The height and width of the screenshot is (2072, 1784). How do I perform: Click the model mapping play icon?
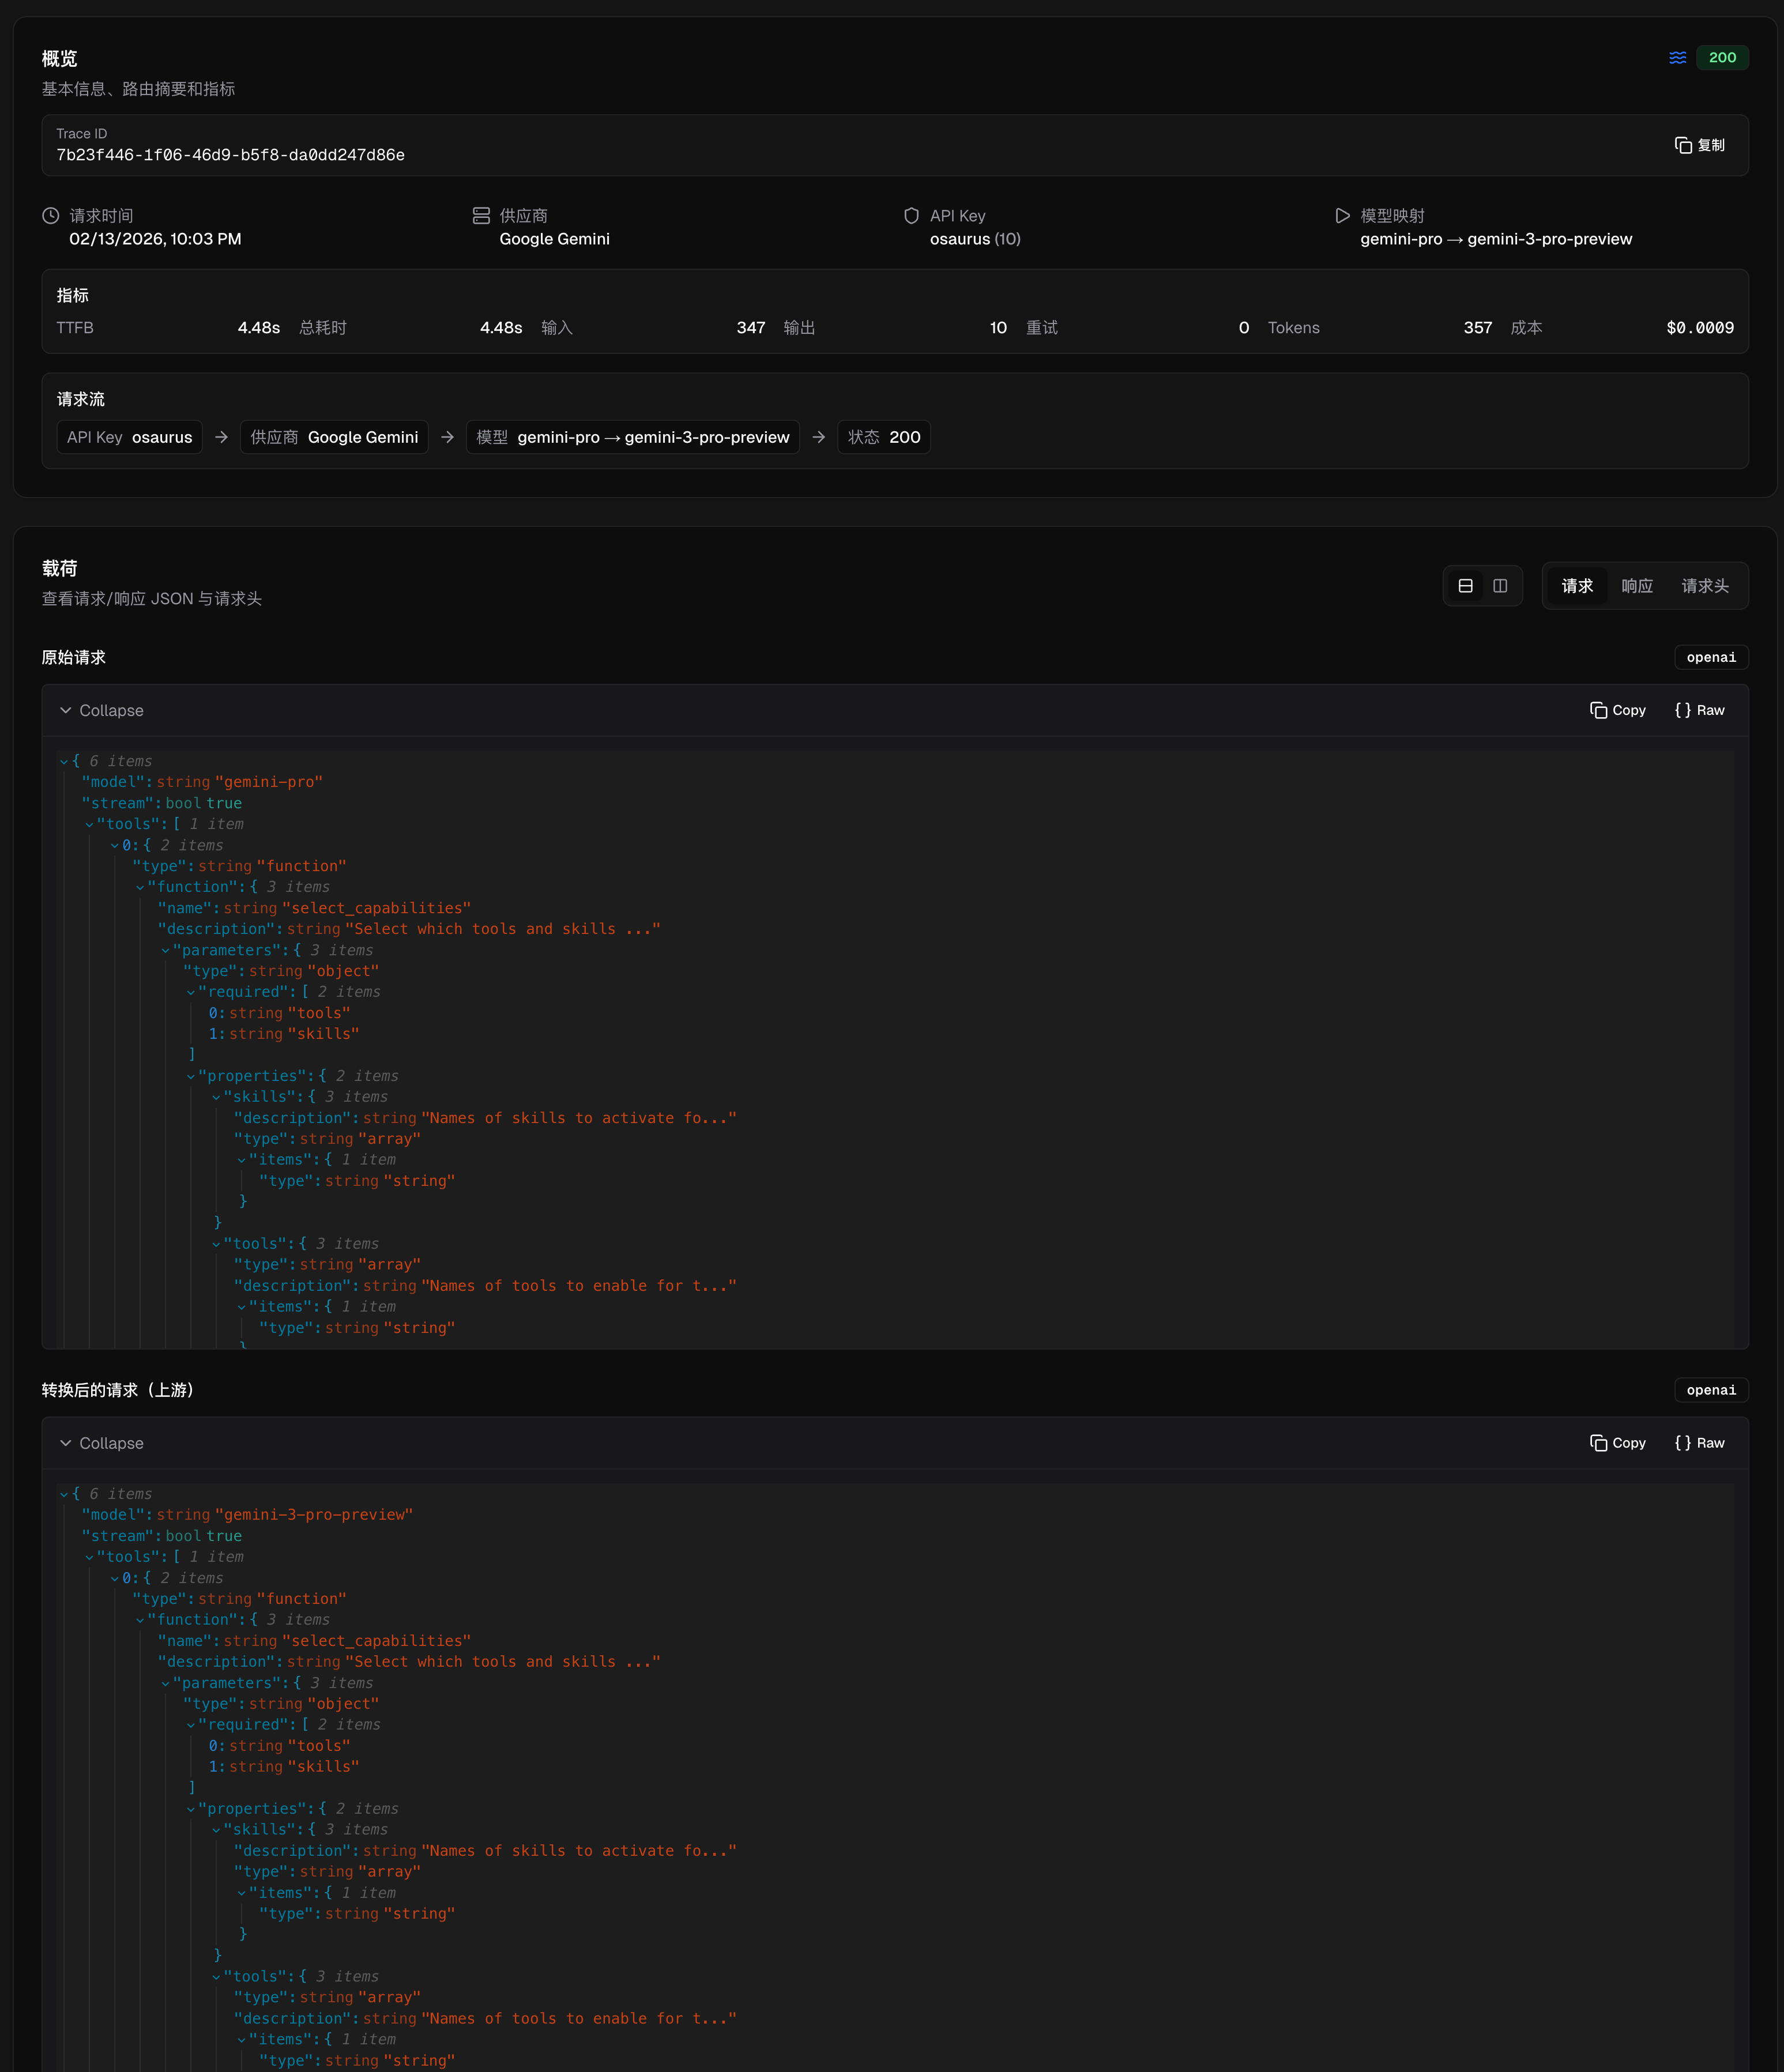coord(1344,214)
